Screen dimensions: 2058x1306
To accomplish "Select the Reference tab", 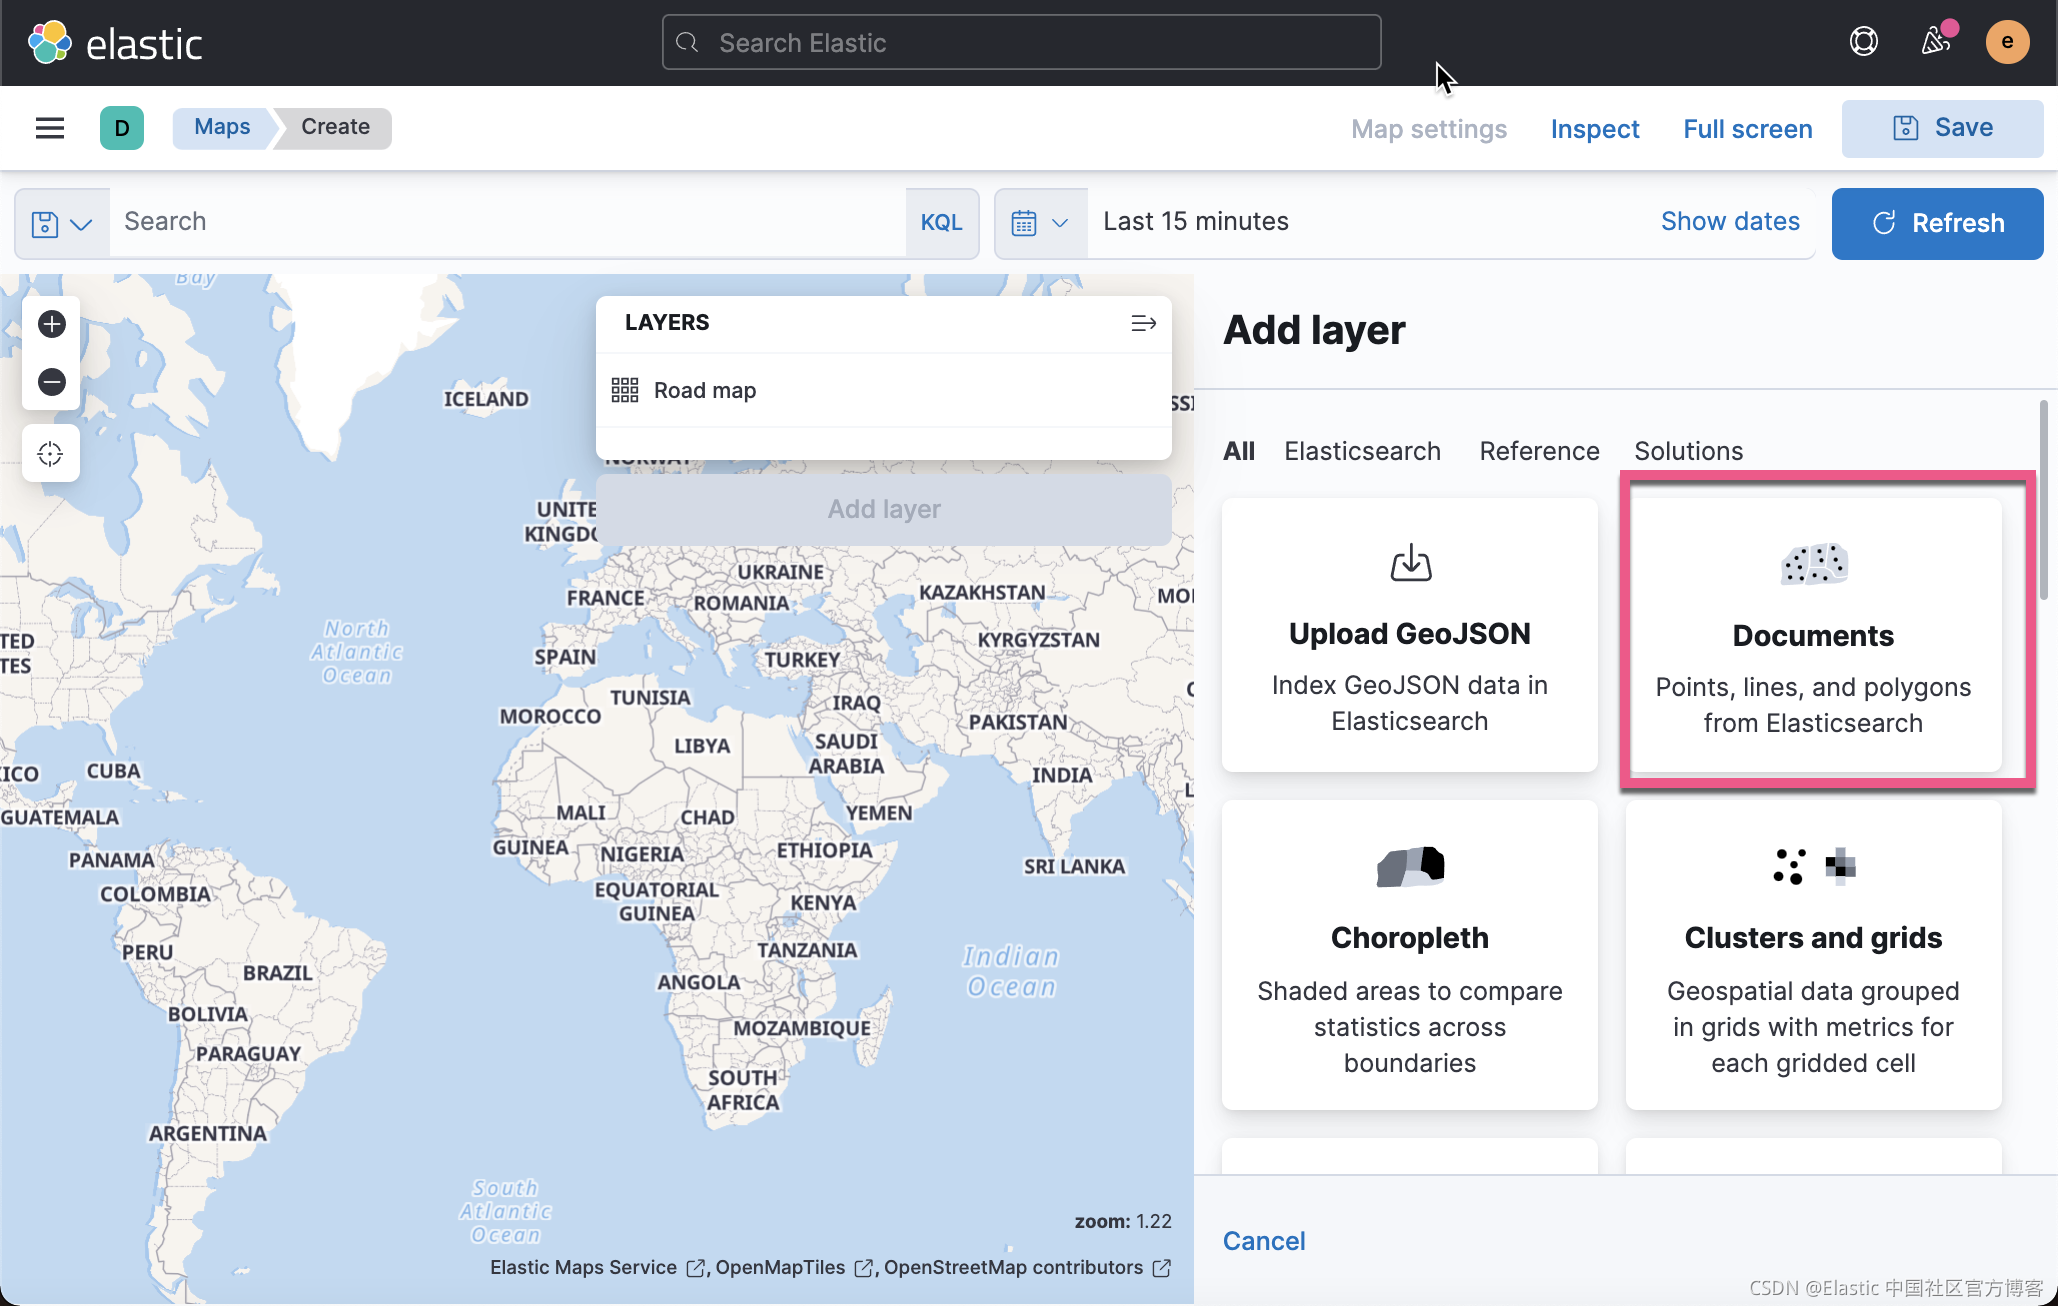I will pyautogui.click(x=1539, y=451).
